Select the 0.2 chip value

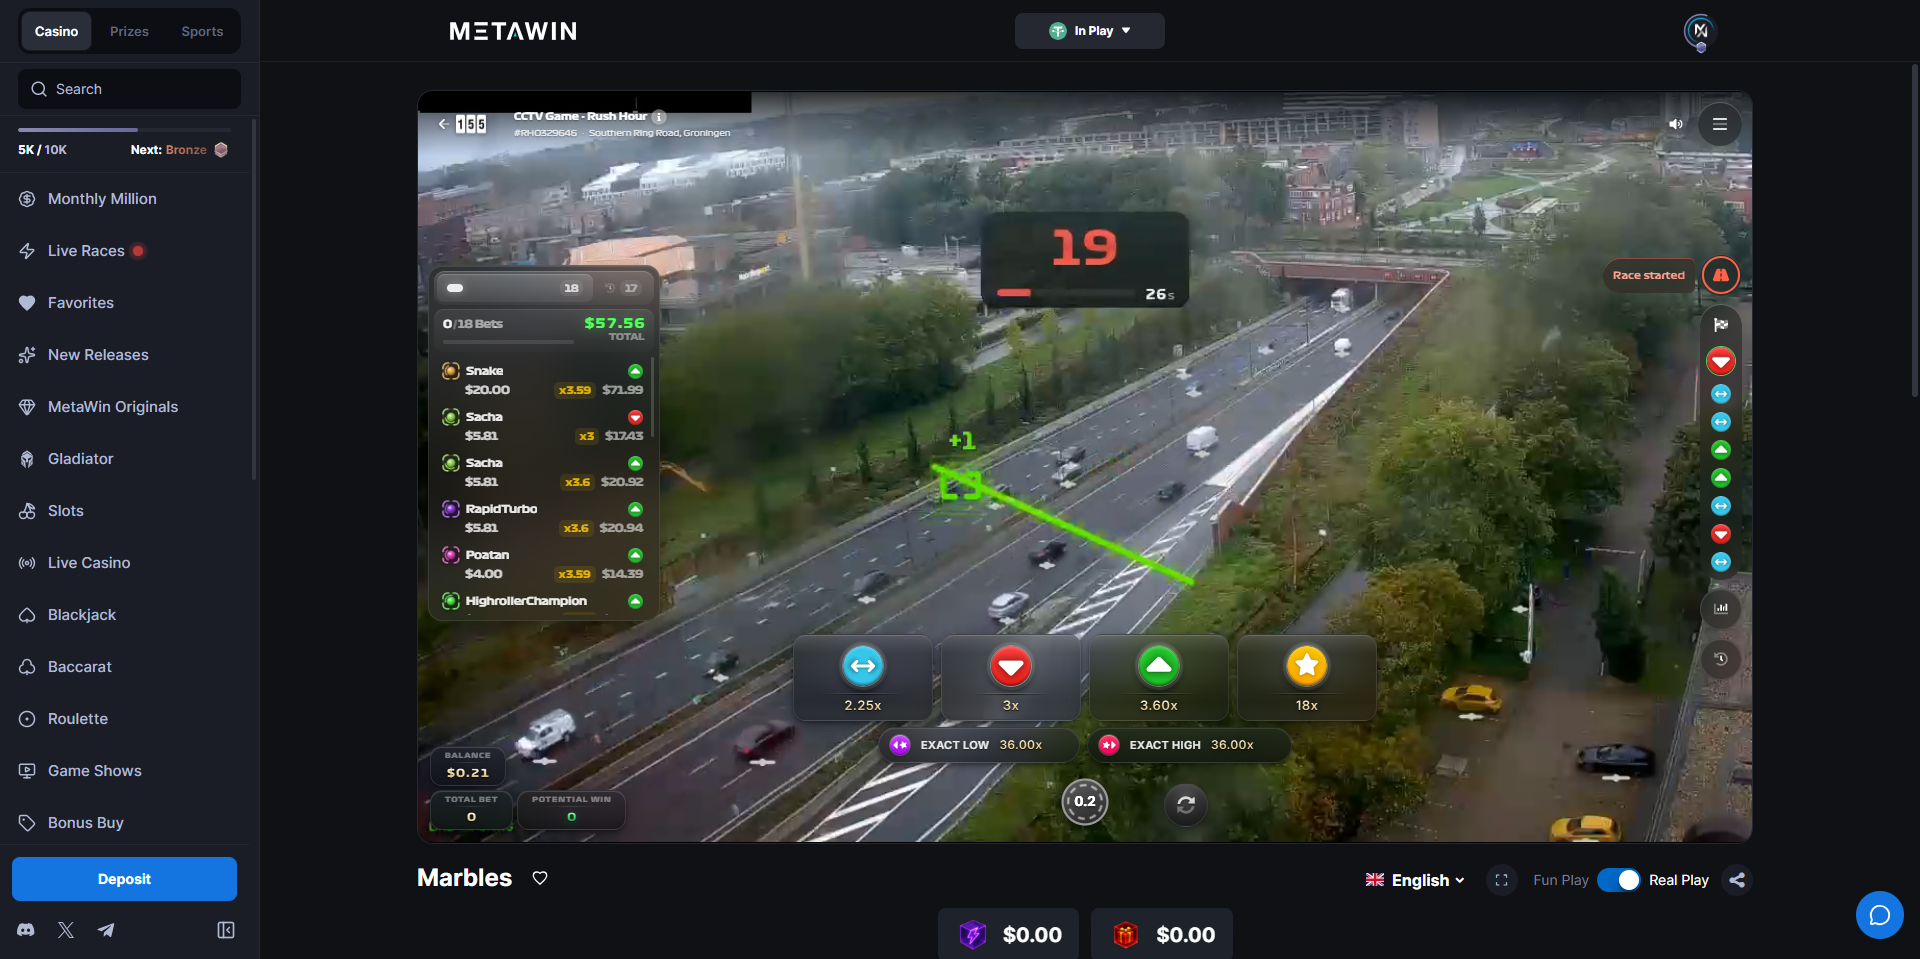click(1085, 801)
